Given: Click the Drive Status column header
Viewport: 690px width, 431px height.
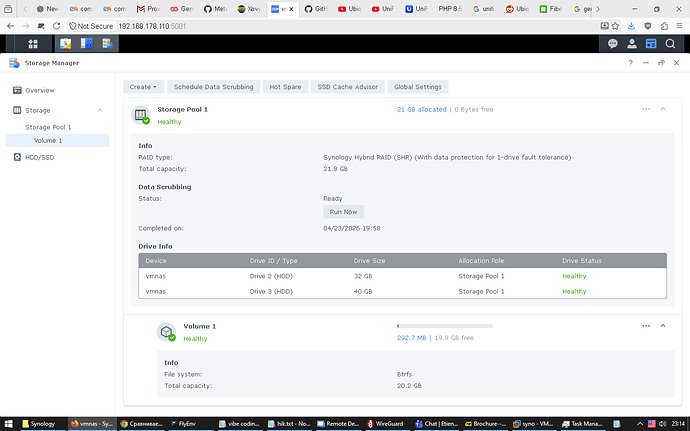Looking at the screenshot, I should (582, 261).
